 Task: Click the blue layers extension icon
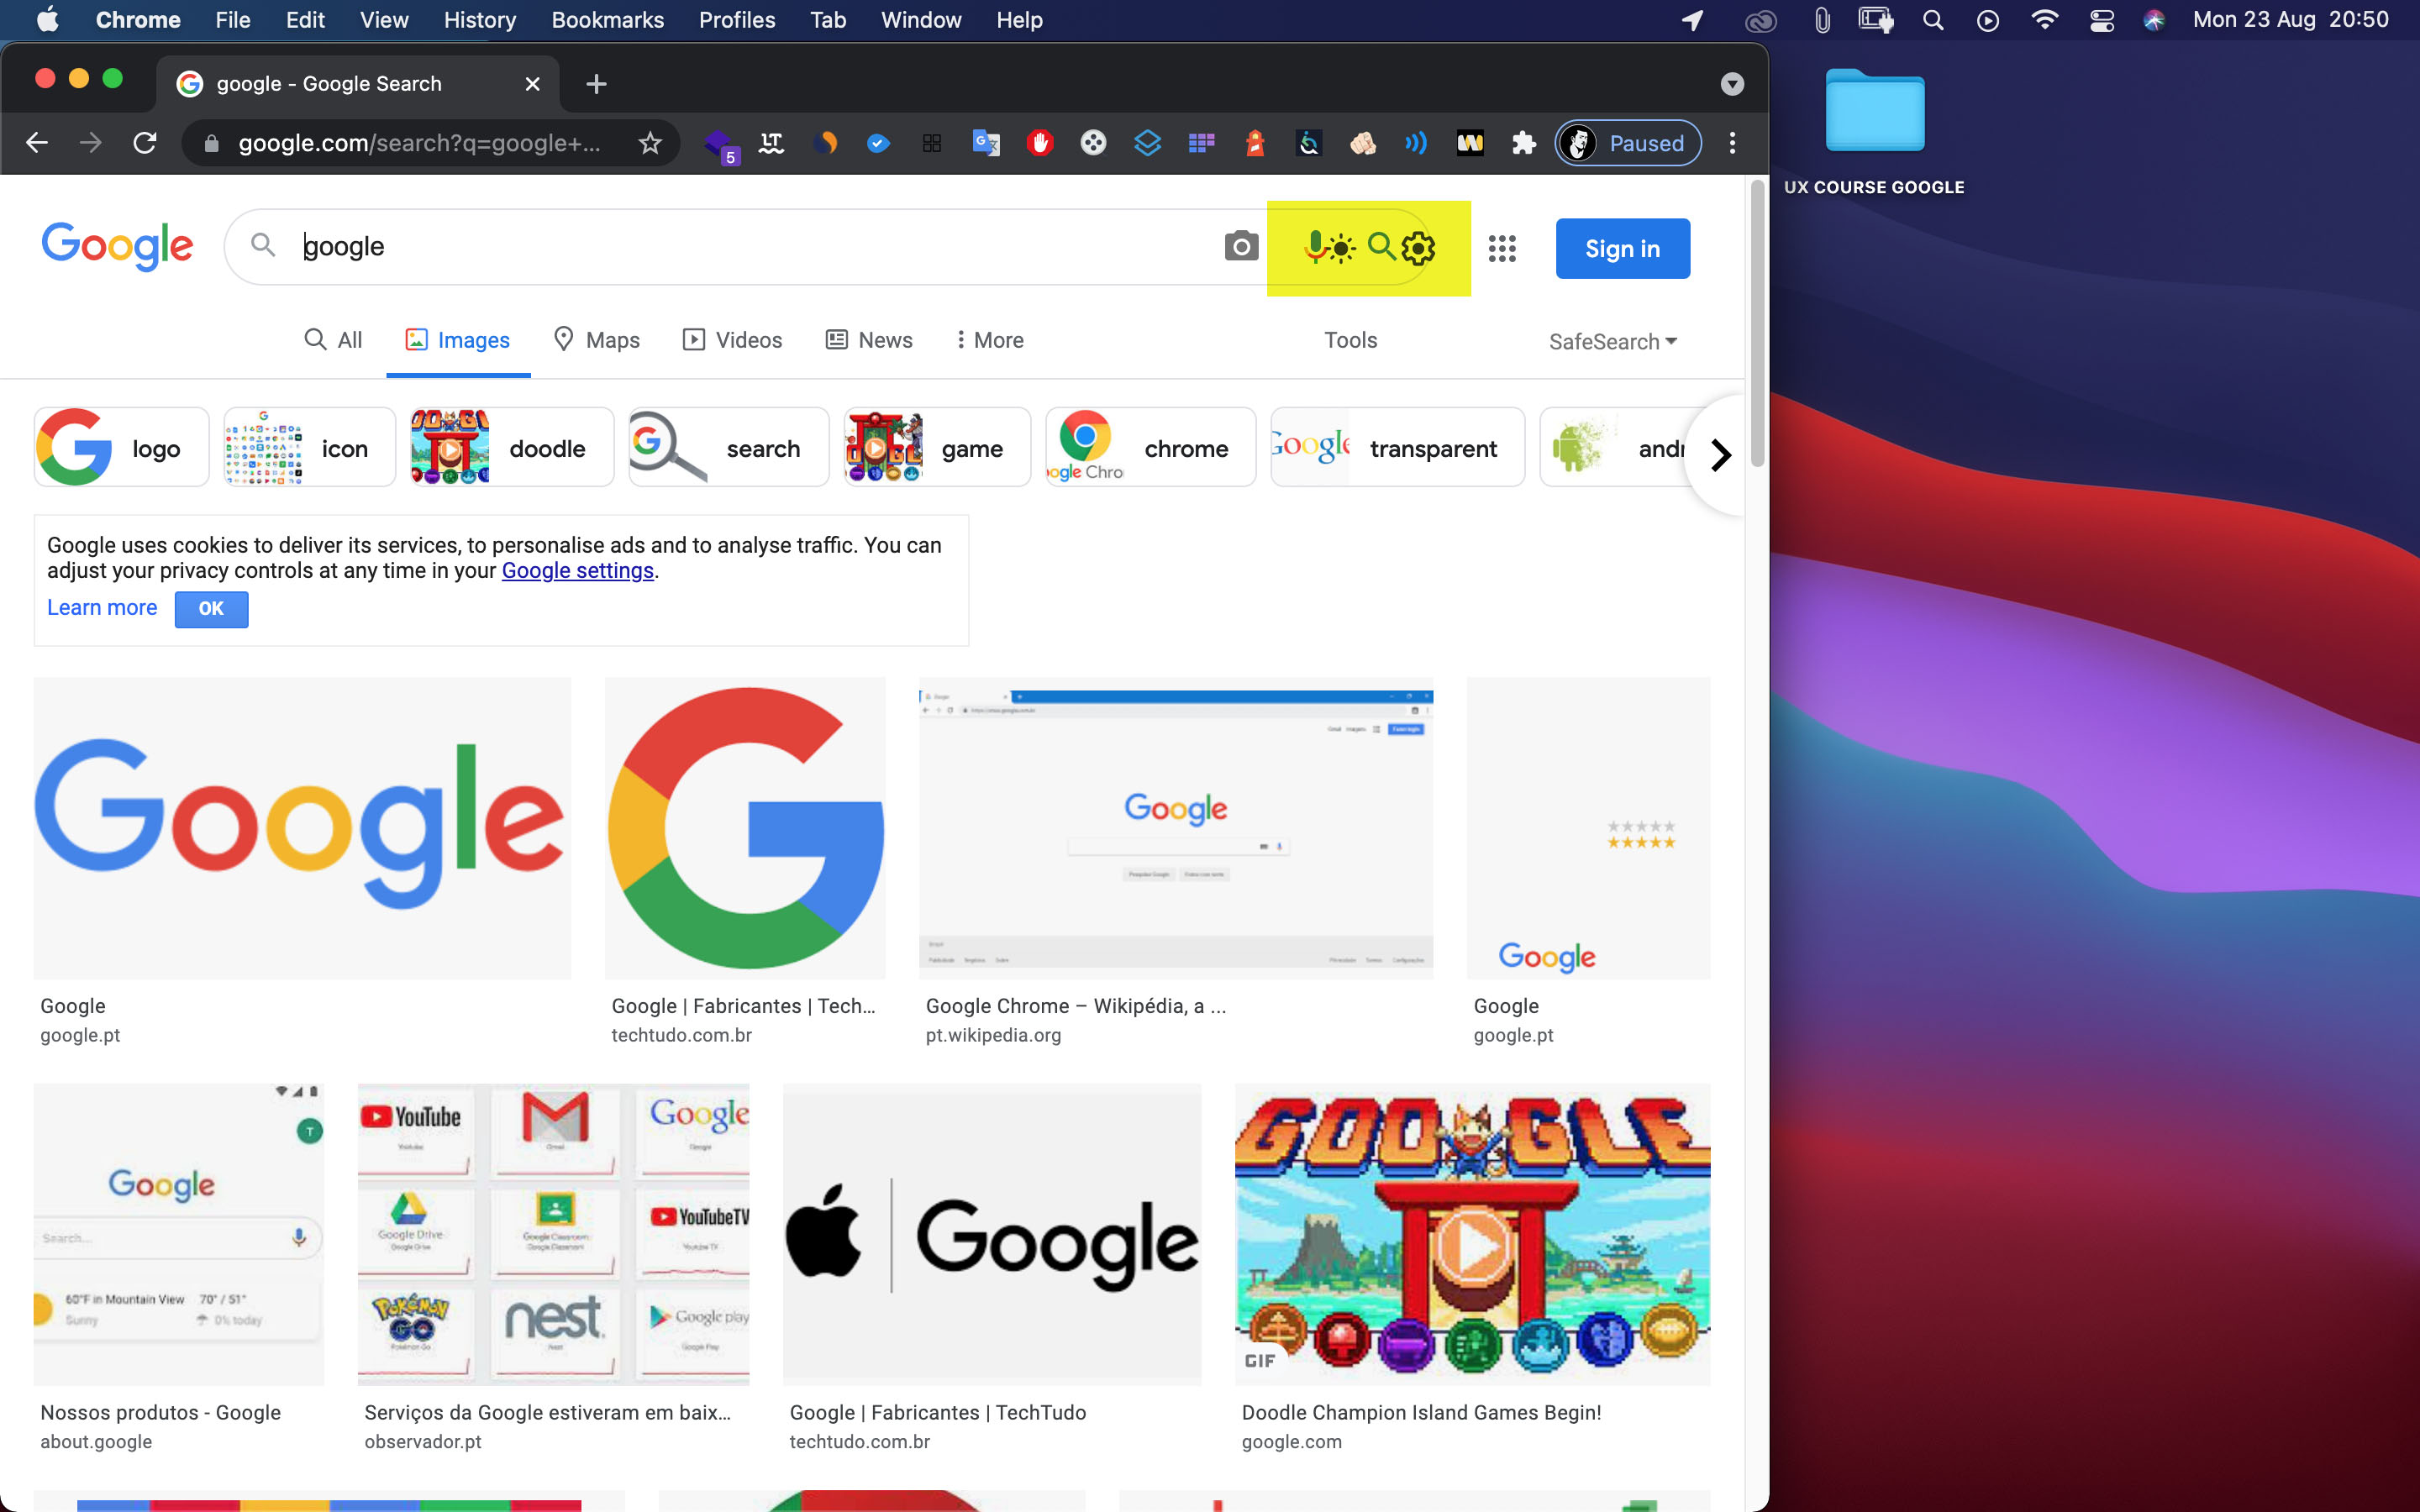click(x=1147, y=143)
